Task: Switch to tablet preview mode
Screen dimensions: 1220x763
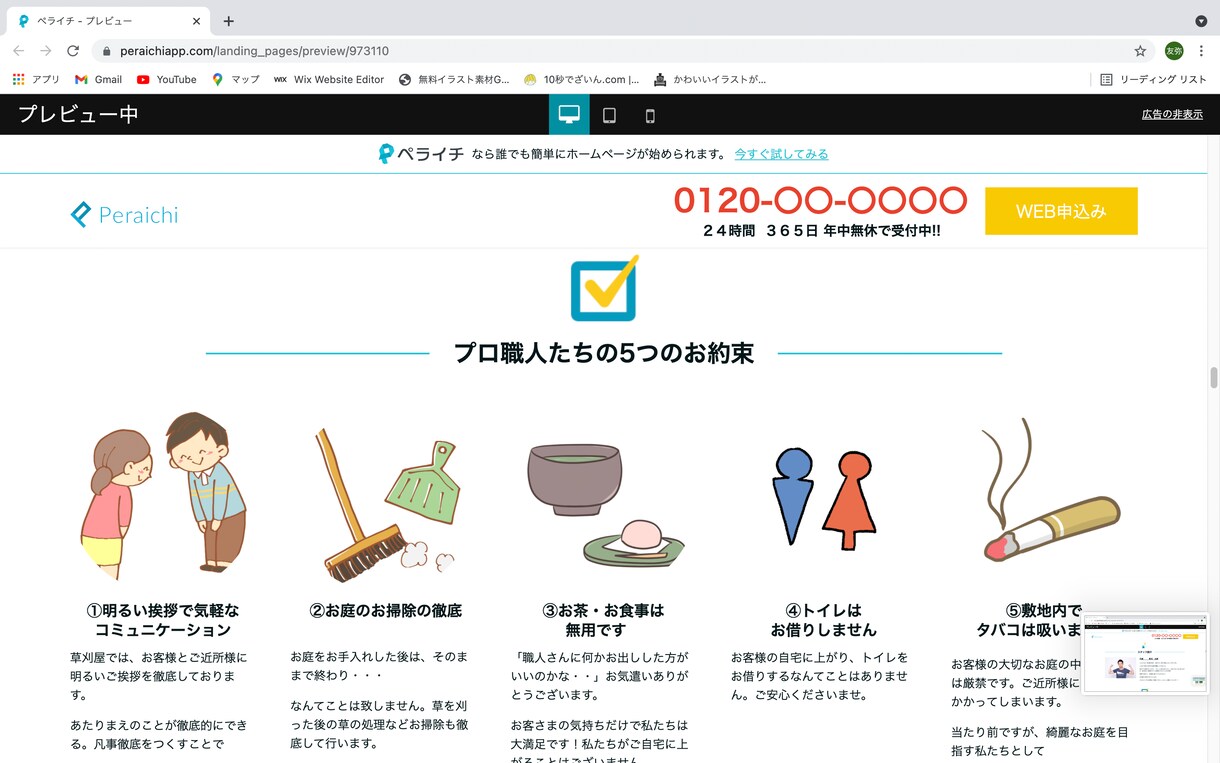Action: (609, 116)
